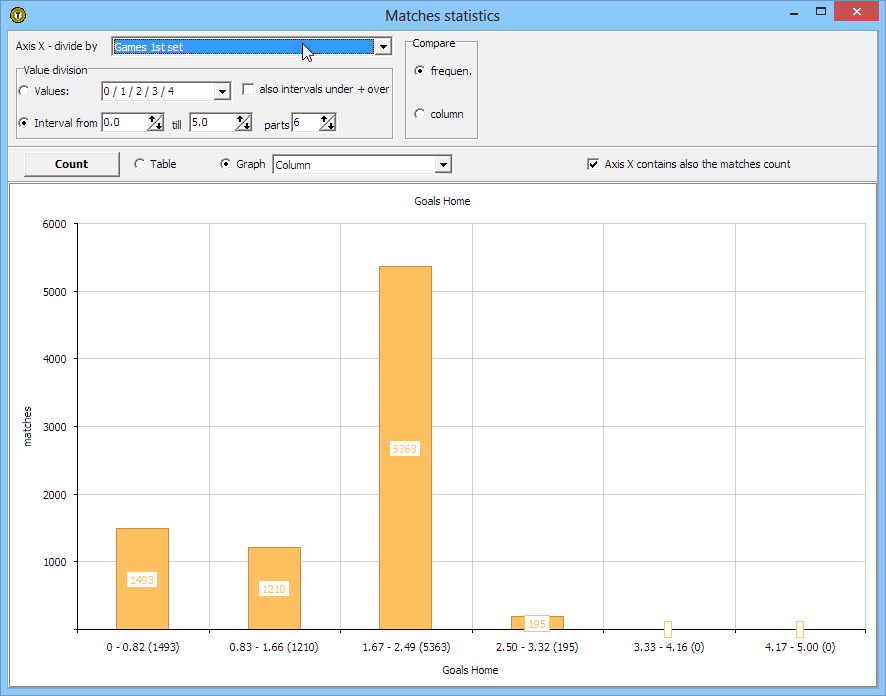Click the parts number field

pyautogui.click(x=304, y=123)
